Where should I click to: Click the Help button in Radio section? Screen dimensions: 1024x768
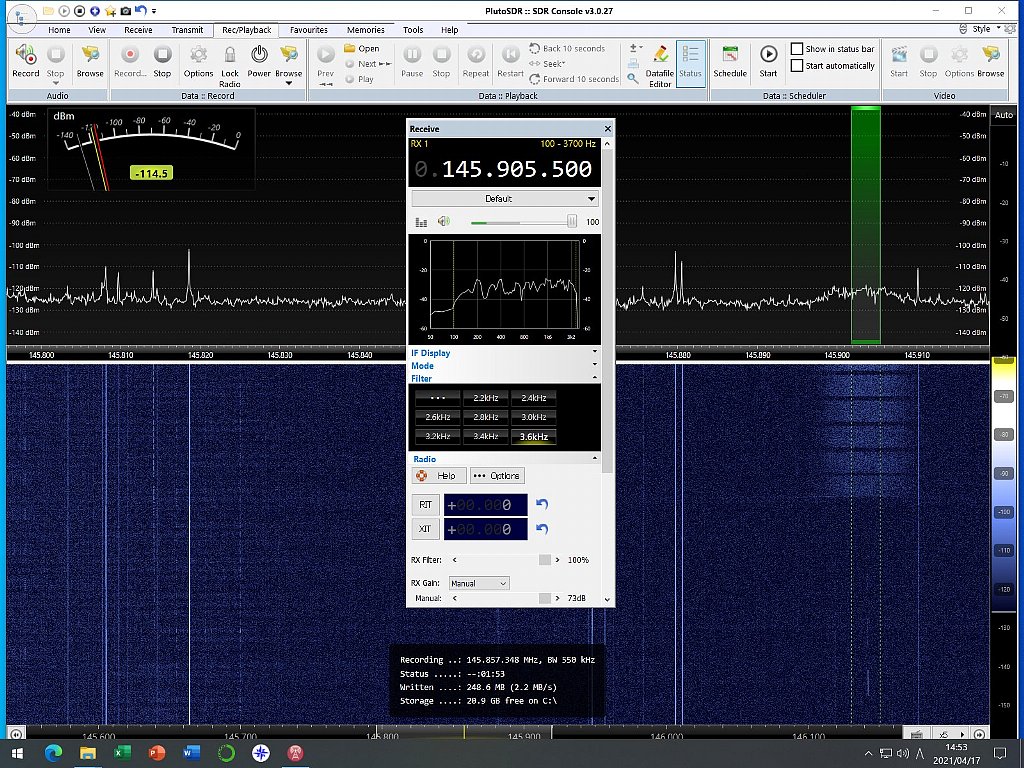coord(439,475)
